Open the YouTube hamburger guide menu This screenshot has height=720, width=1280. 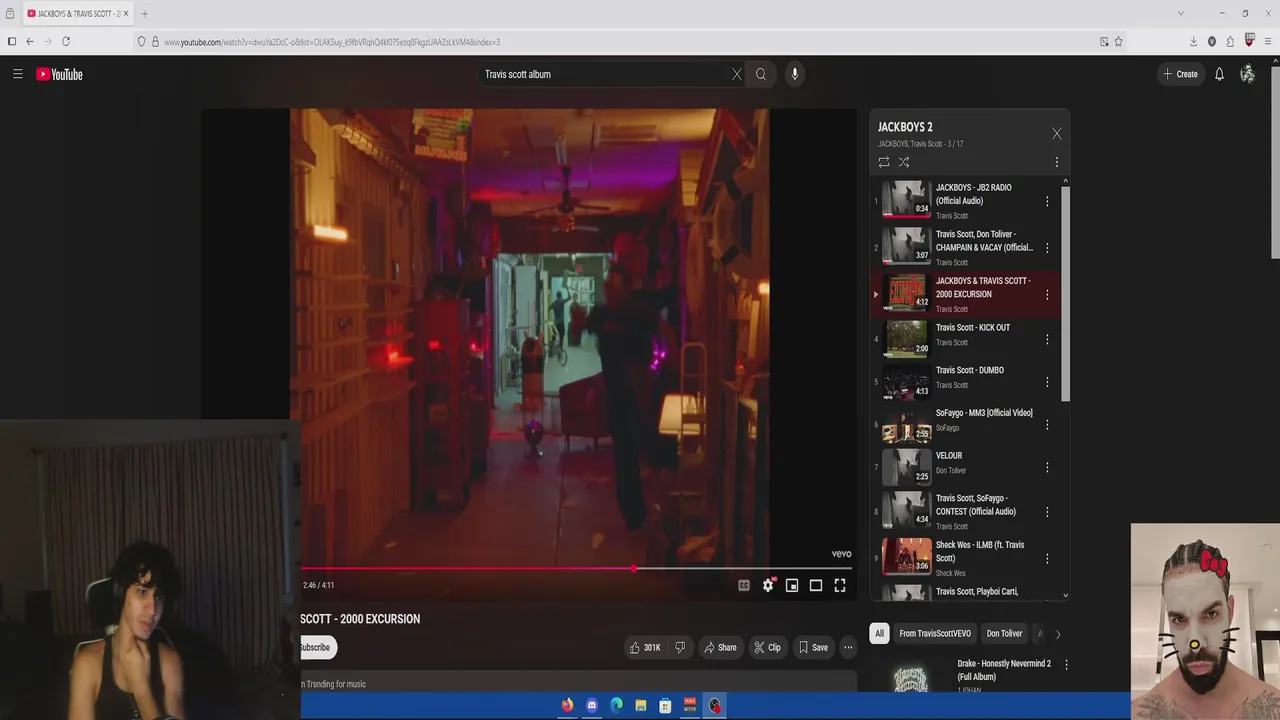(17, 74)
